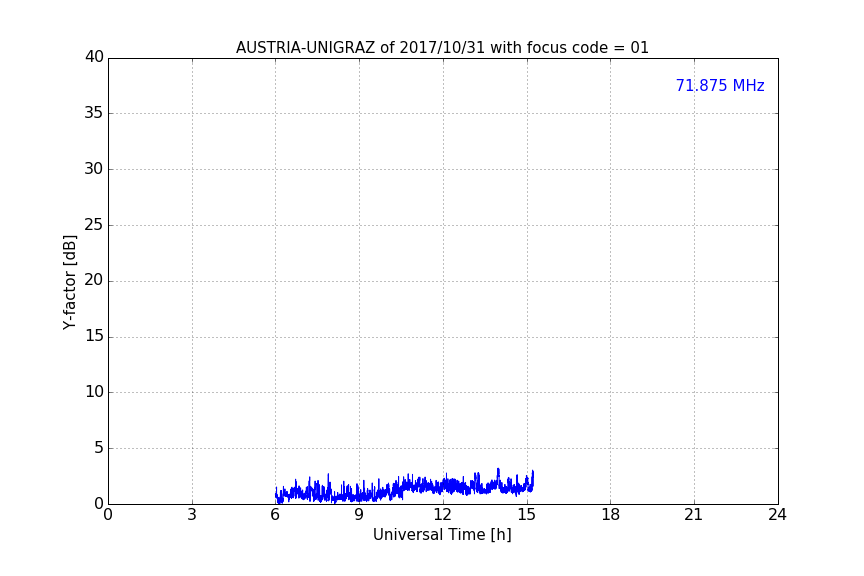Click the 'Universal Time [h]' axis label
The width and height of the screenshot is (864, 576).
(x=442, y=535)
